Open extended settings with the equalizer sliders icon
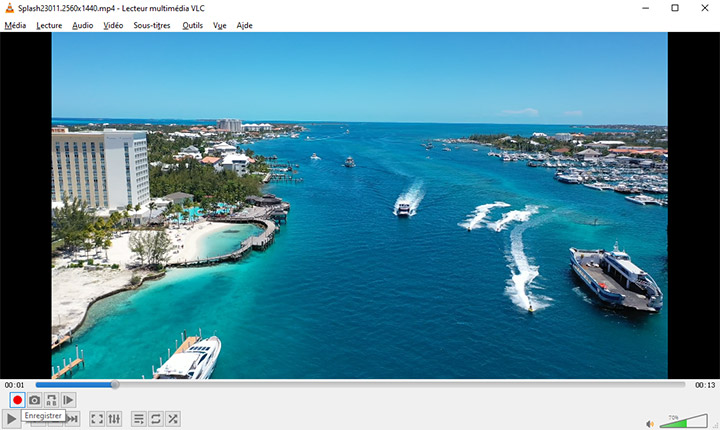This screenshot has height=430, width=720. click(114, 419)
